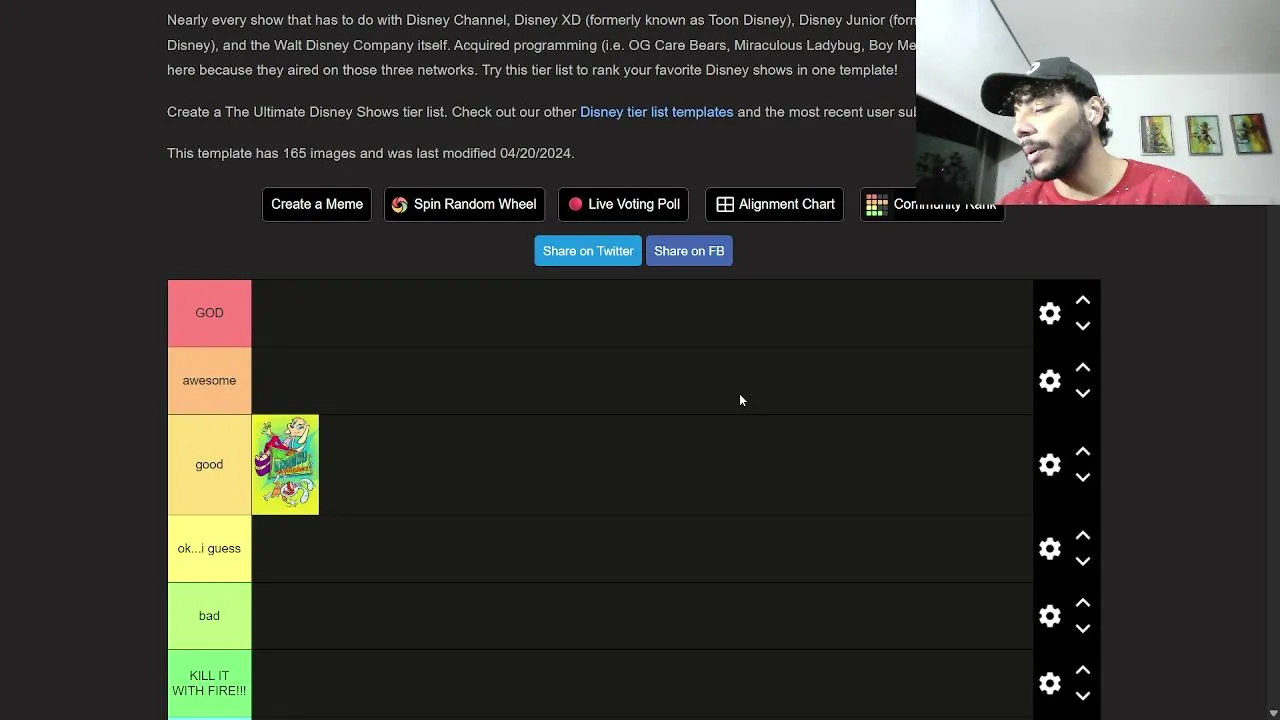Share the tier list on Twitter
This screenshot has height=720, width=1280.
(588, 251)
